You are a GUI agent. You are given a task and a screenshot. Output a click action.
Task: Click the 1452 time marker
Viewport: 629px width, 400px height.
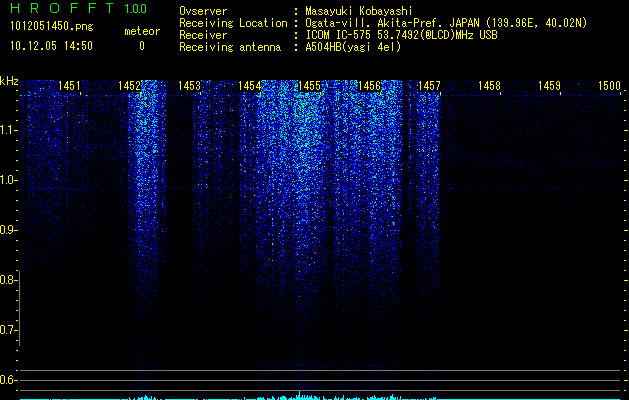130,85
